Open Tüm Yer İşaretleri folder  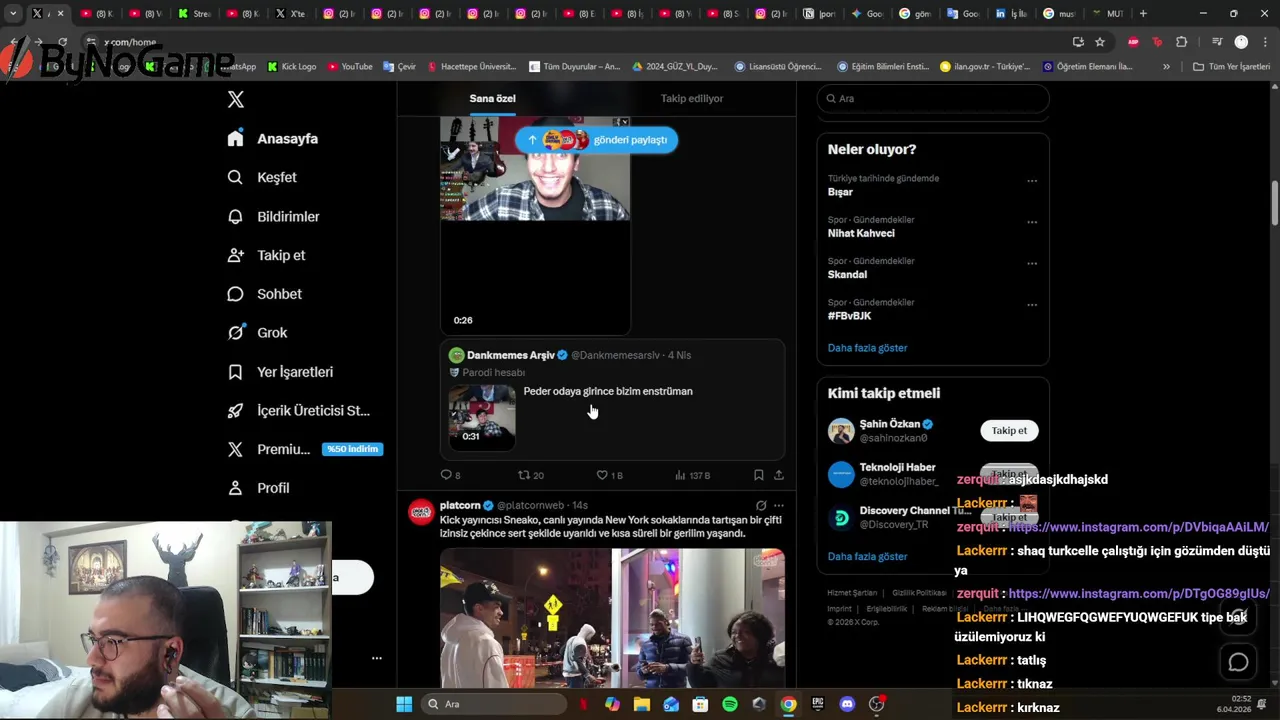click(1231, 67)
